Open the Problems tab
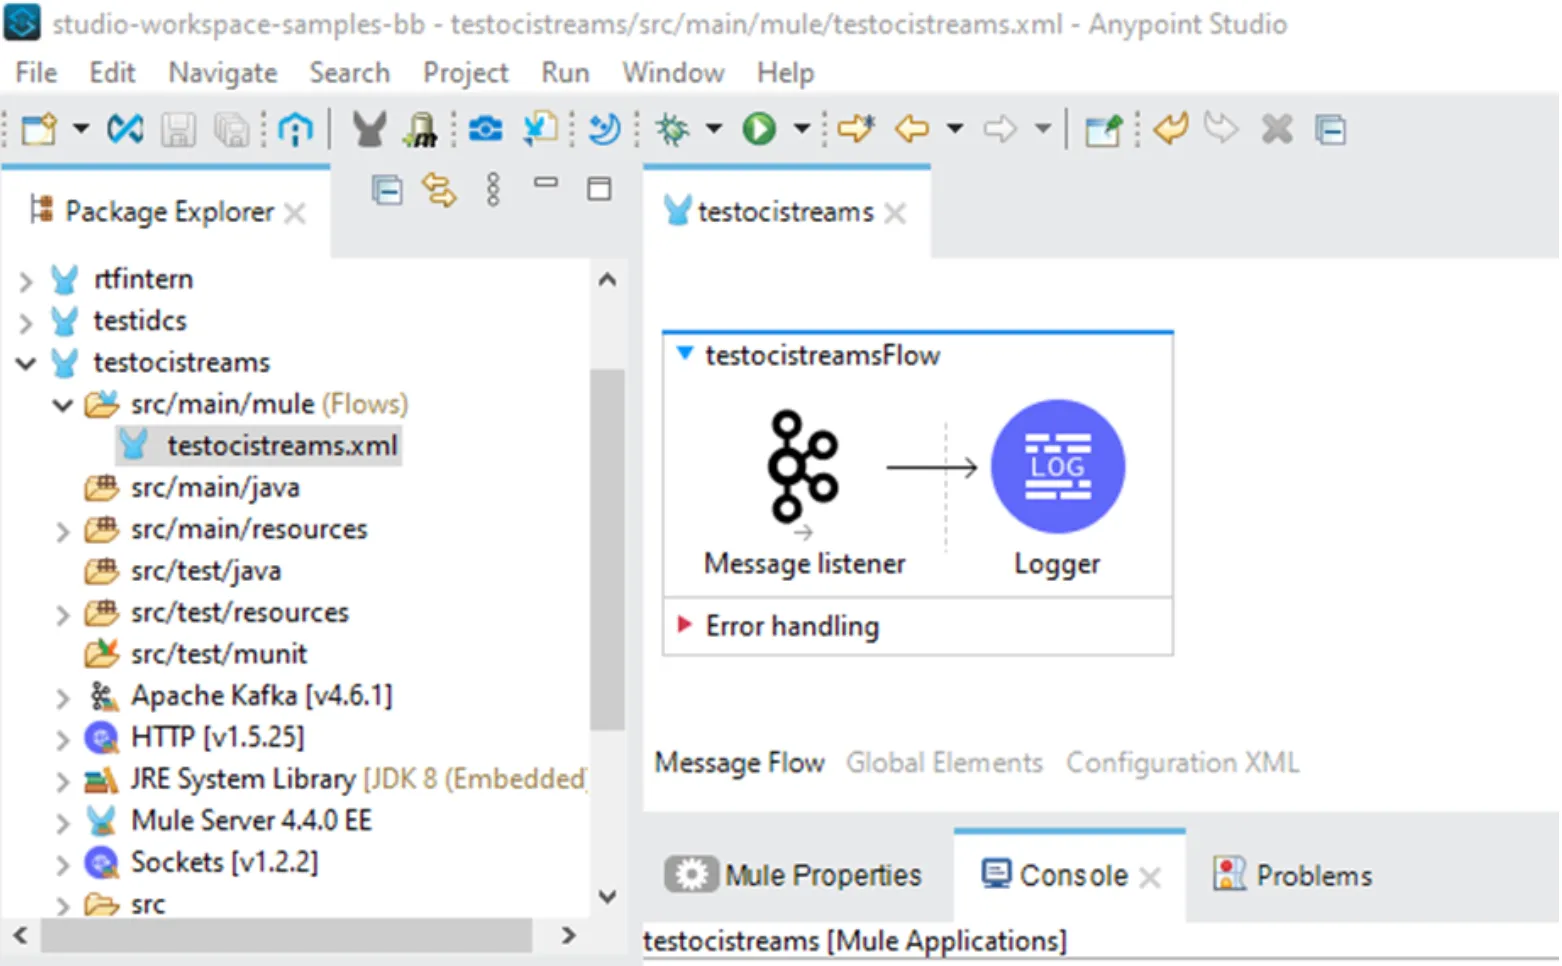The width and height of the screenshot is (1562, 966). 1292,875
